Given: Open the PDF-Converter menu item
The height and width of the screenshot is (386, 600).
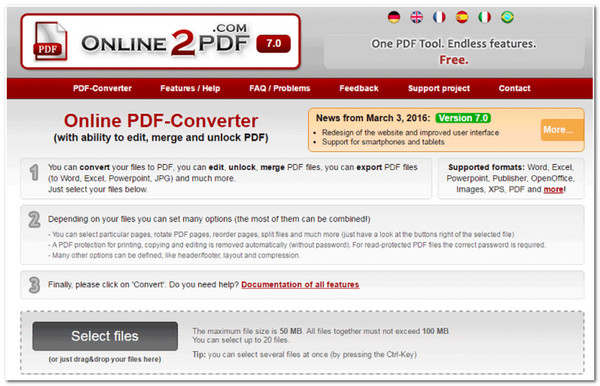Looking at the screenshot, I should (x=102, y=88).
